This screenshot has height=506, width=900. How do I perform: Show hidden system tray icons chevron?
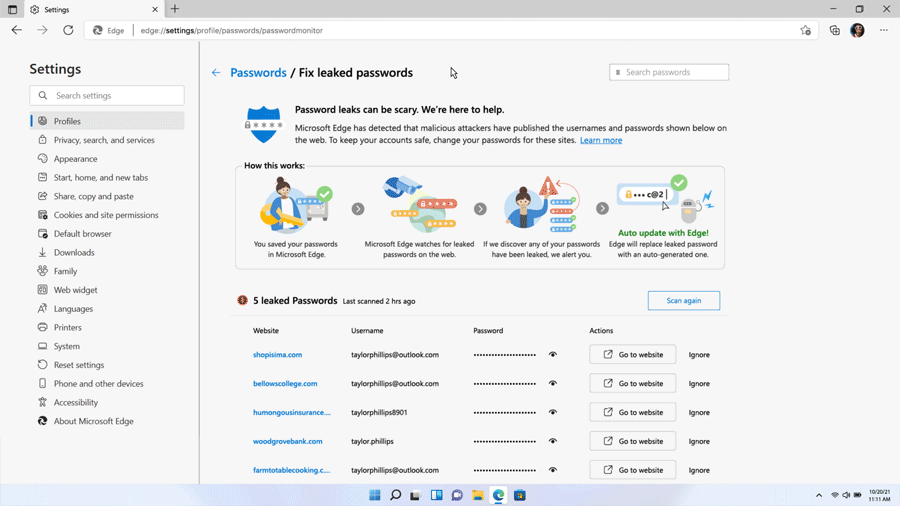tap(819, 495)
